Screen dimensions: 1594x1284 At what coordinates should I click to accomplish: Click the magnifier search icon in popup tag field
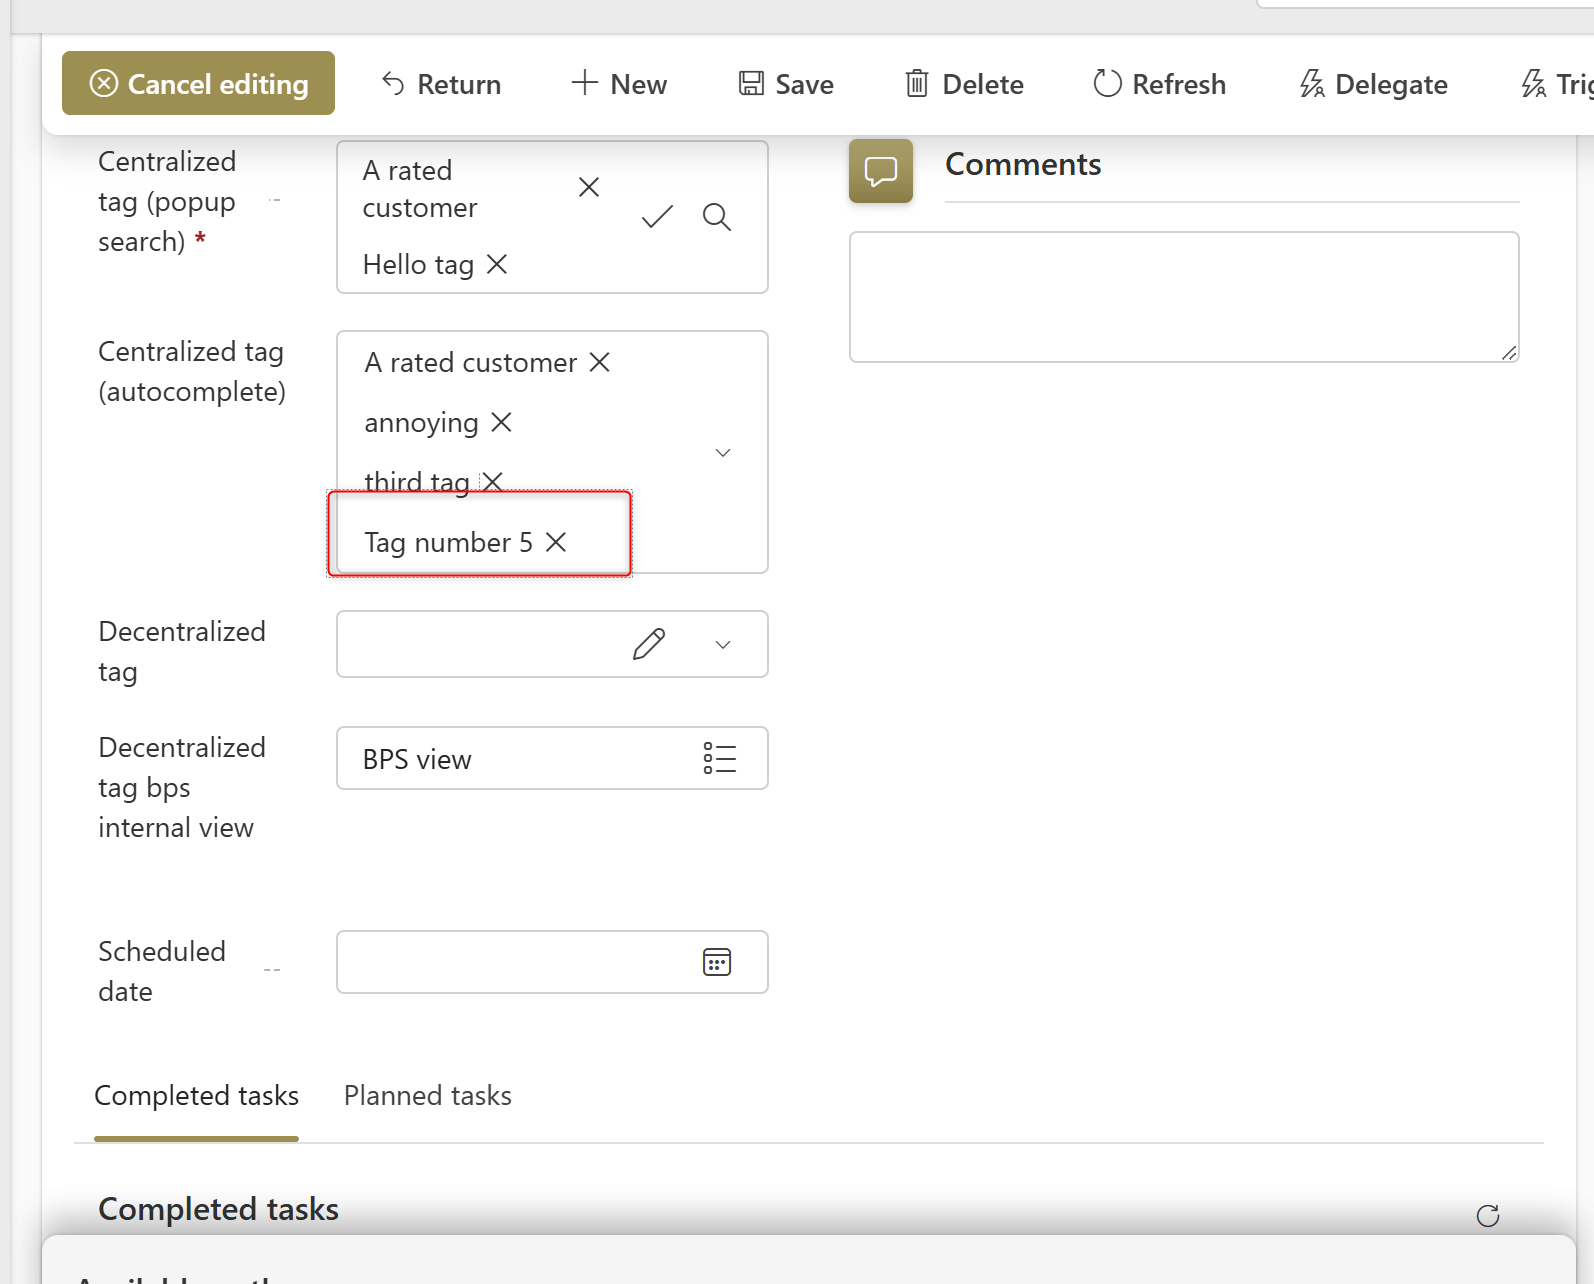[x=716, y=217]
